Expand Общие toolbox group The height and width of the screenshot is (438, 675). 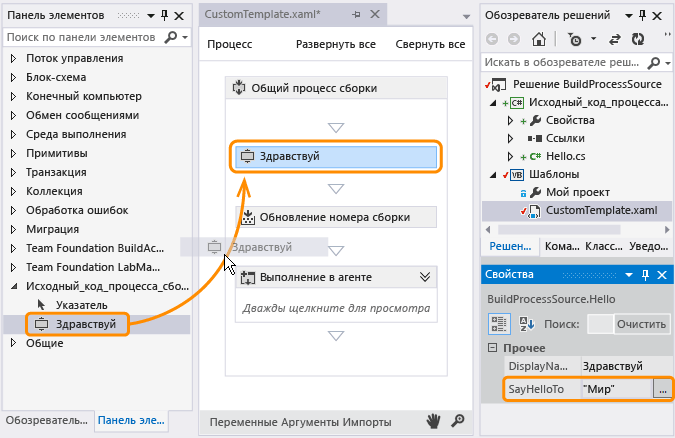13,343
